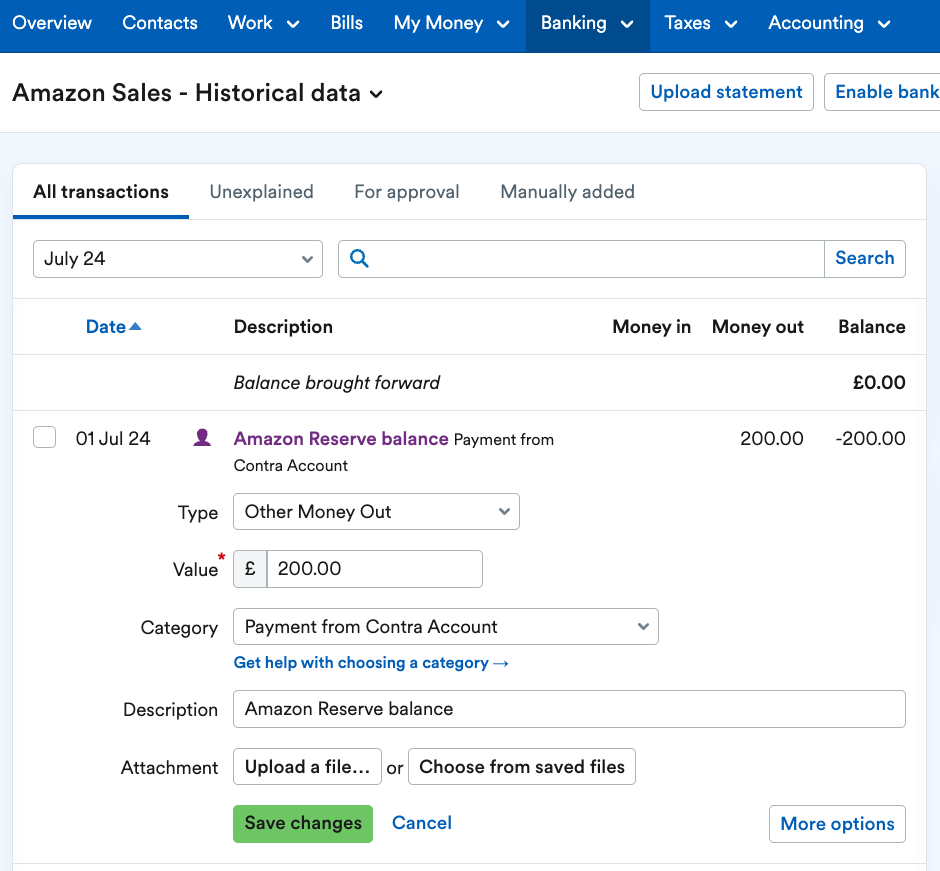Click the Search button

[x=864, y=258]
